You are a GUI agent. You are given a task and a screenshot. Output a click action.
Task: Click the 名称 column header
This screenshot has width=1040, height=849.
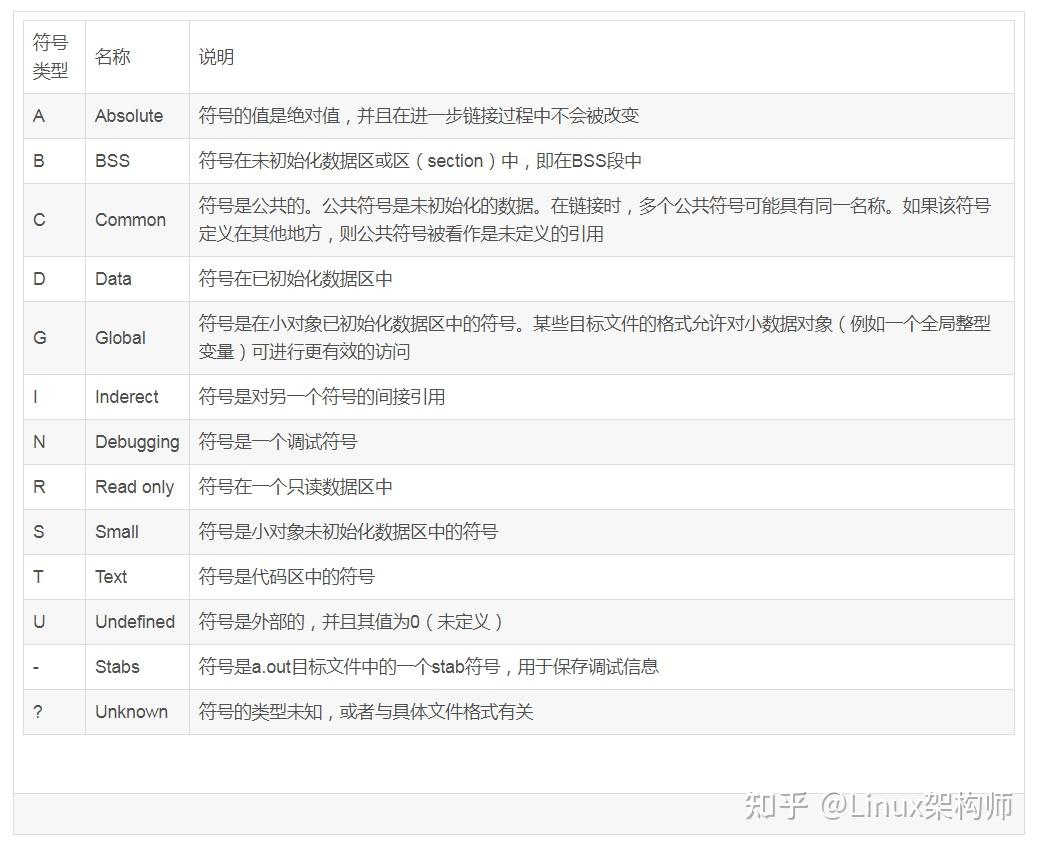click(112, 56)
